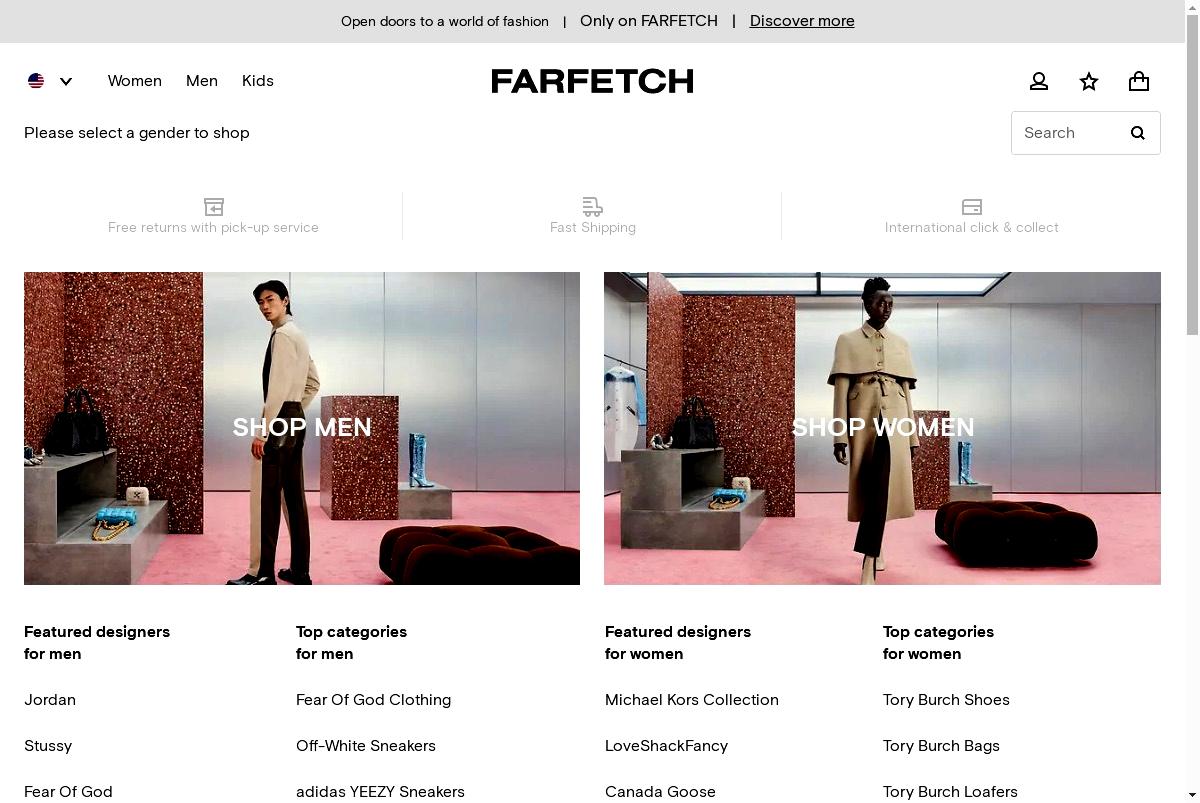Click the free returns box icon
The height and width of the screenshot is (803, 1200).
[x=214, y=207]
